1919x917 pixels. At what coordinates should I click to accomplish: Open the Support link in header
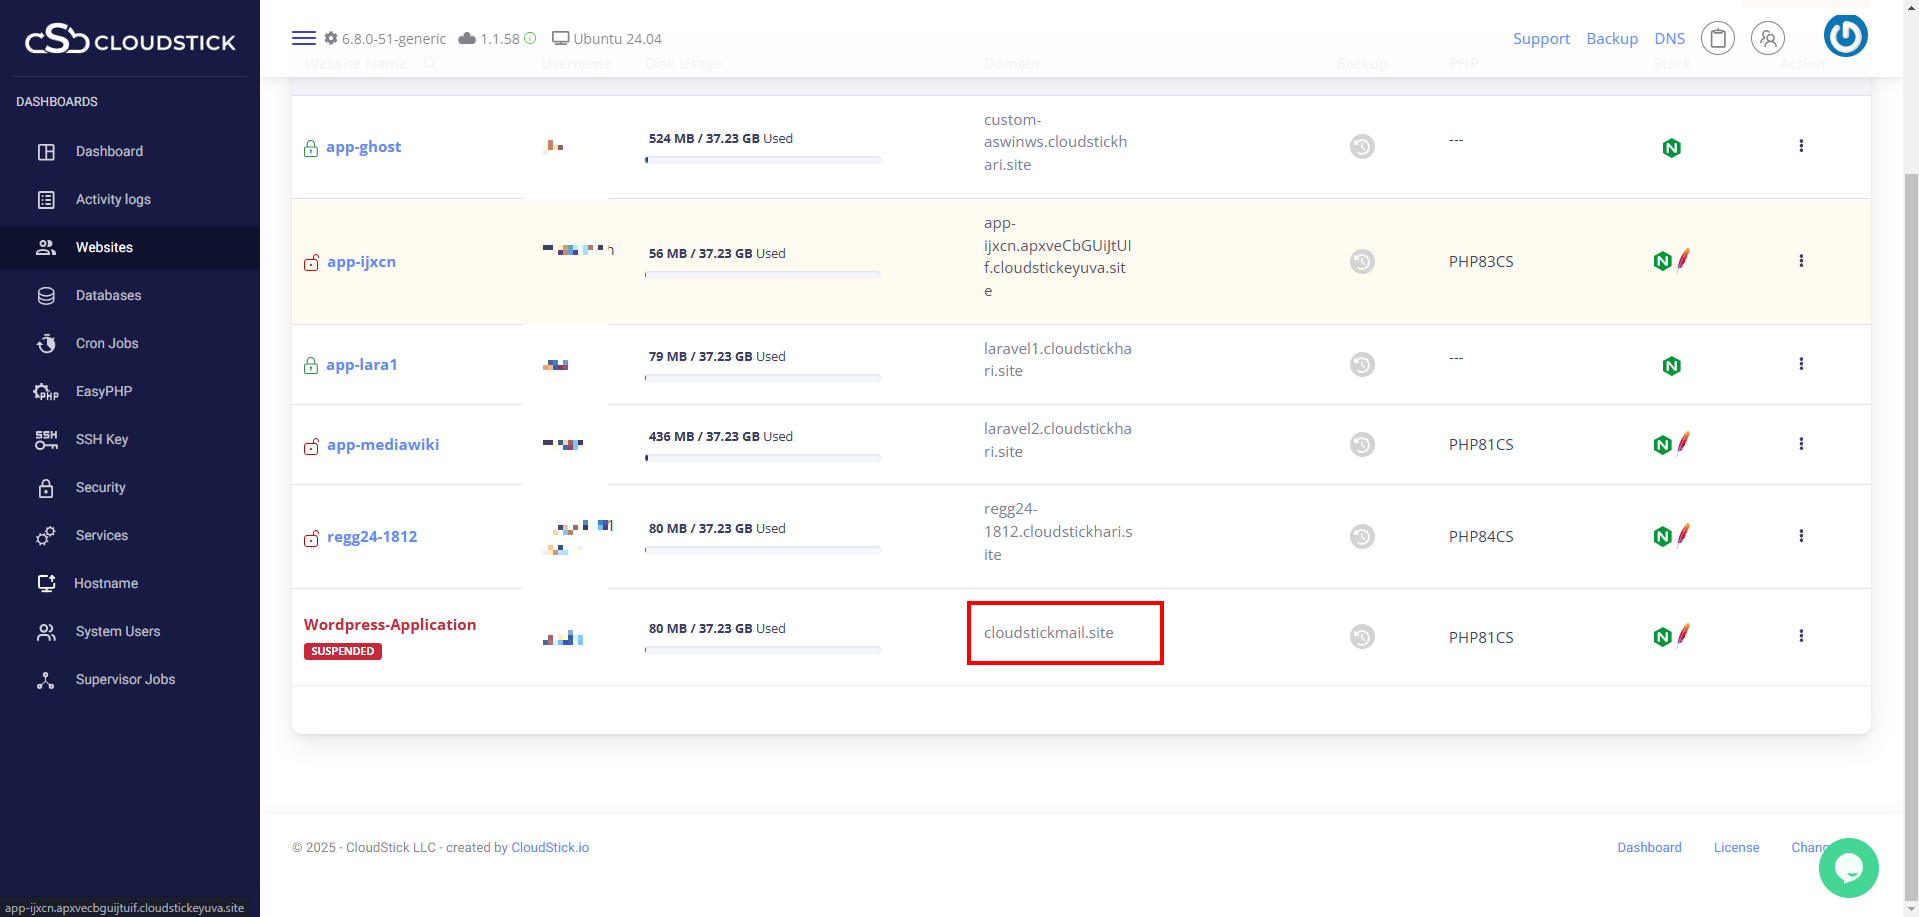point(1540,39)
